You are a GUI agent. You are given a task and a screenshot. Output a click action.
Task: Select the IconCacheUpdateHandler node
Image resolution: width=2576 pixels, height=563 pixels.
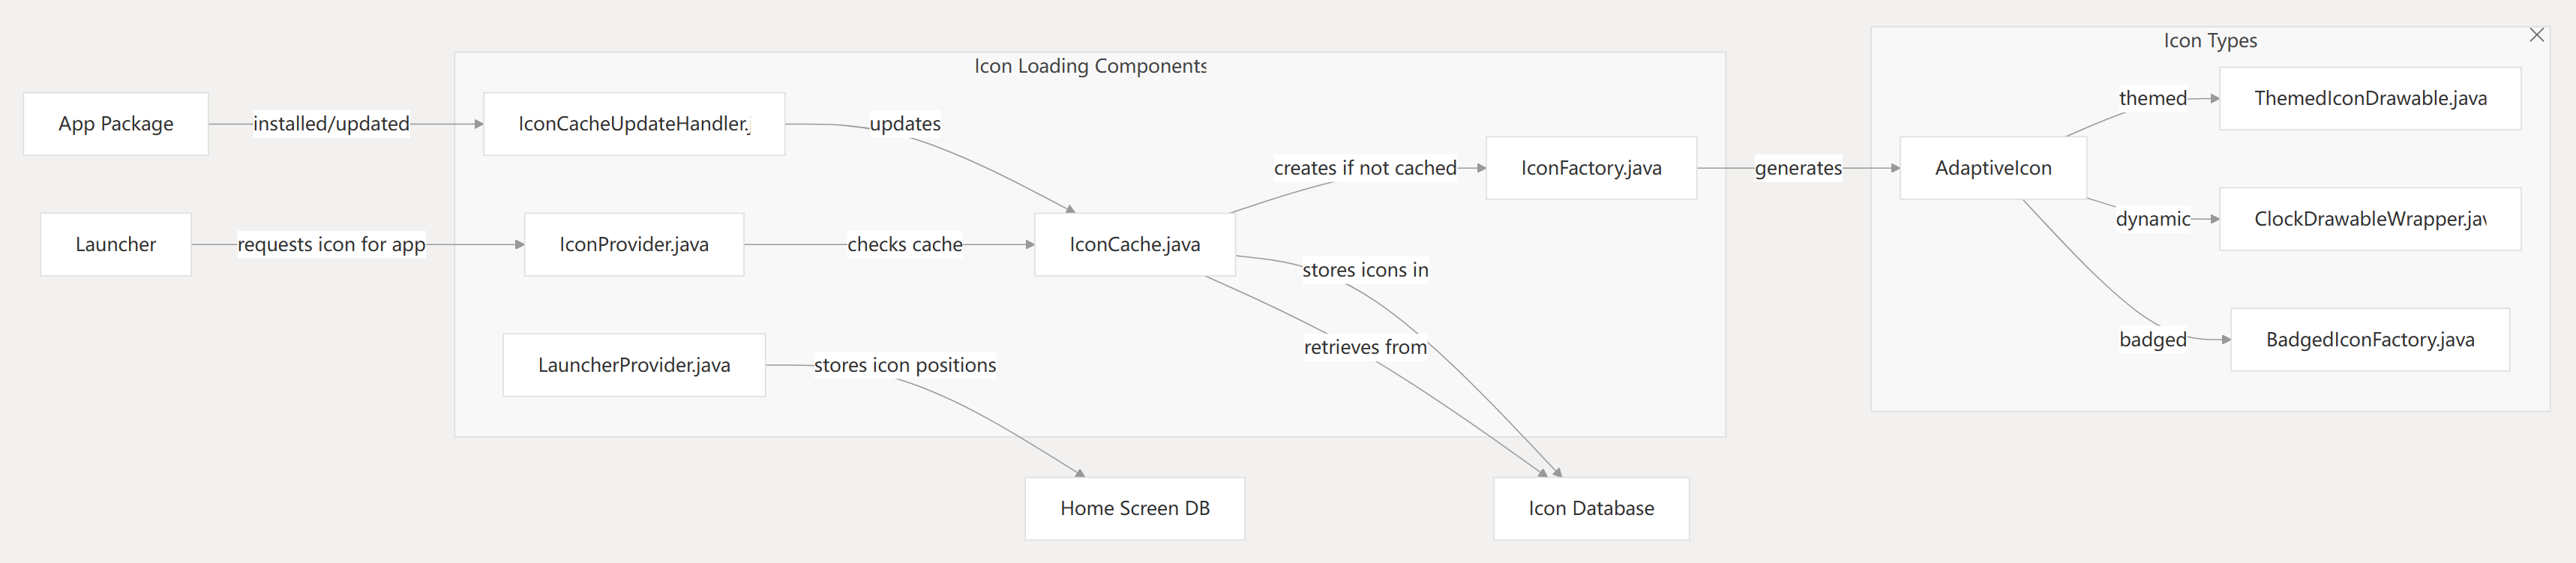click(634, 124)
